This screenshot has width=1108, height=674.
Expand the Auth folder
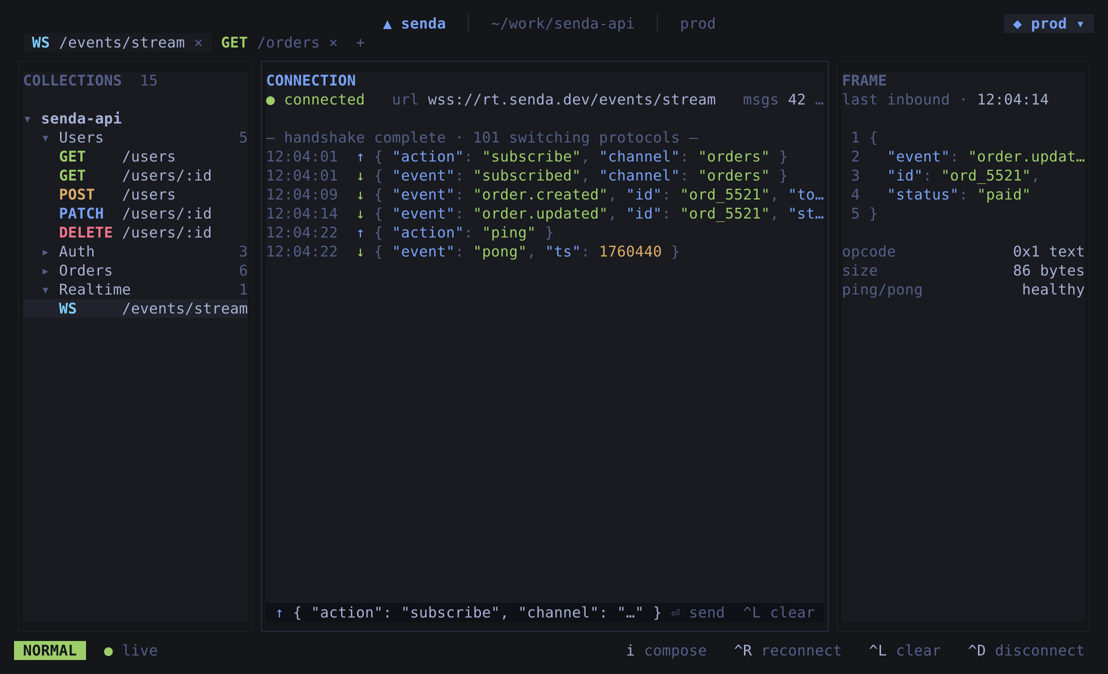coord(45,252)
